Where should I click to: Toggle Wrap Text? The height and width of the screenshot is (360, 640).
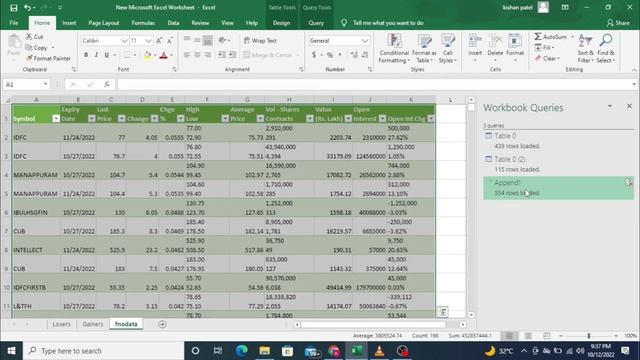click(260, 40)
